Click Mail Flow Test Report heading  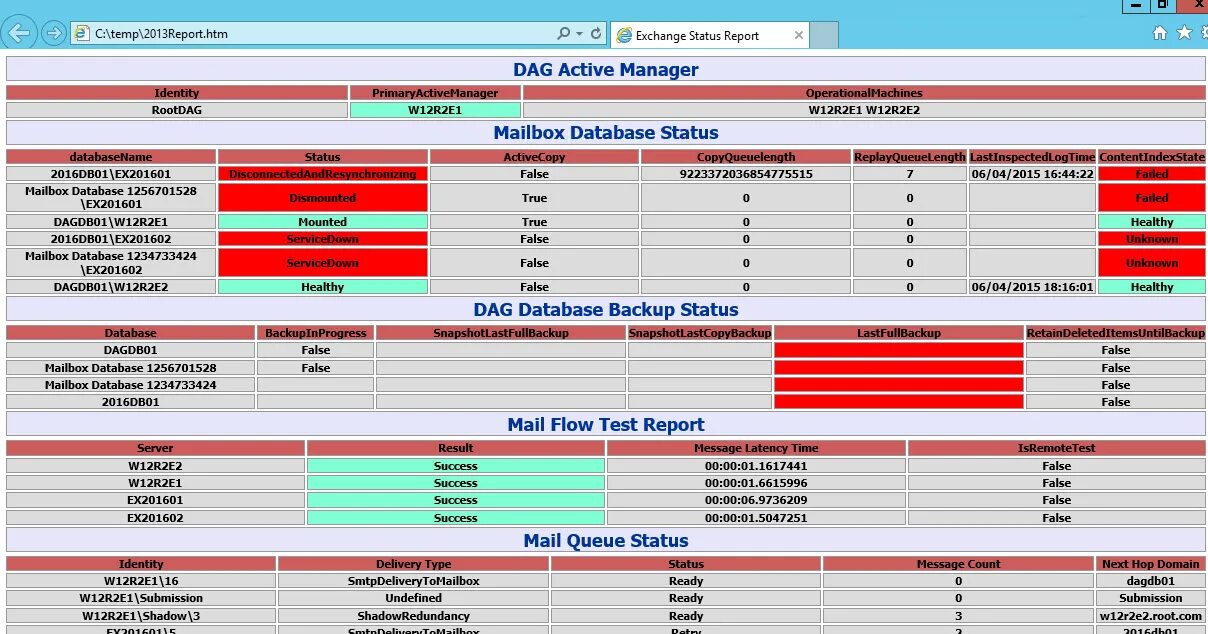[606, 424]
